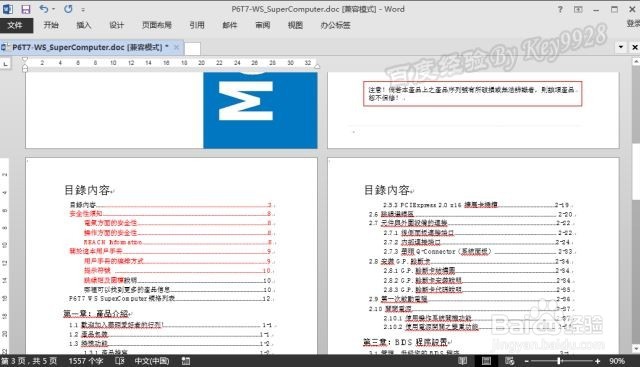The width and height of the screenshot is (640, 367).
Task: Click the left page 目錄內容 heading
Action: [88, 190]
